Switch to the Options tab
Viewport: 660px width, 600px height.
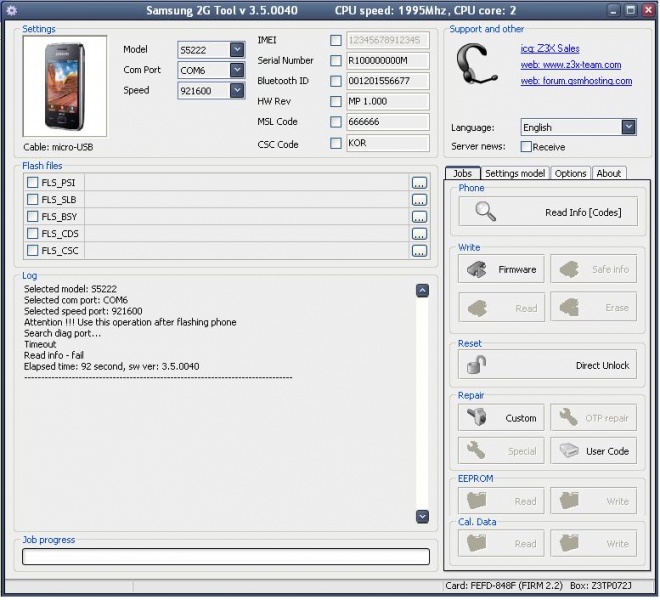click(x=570, y=173)
